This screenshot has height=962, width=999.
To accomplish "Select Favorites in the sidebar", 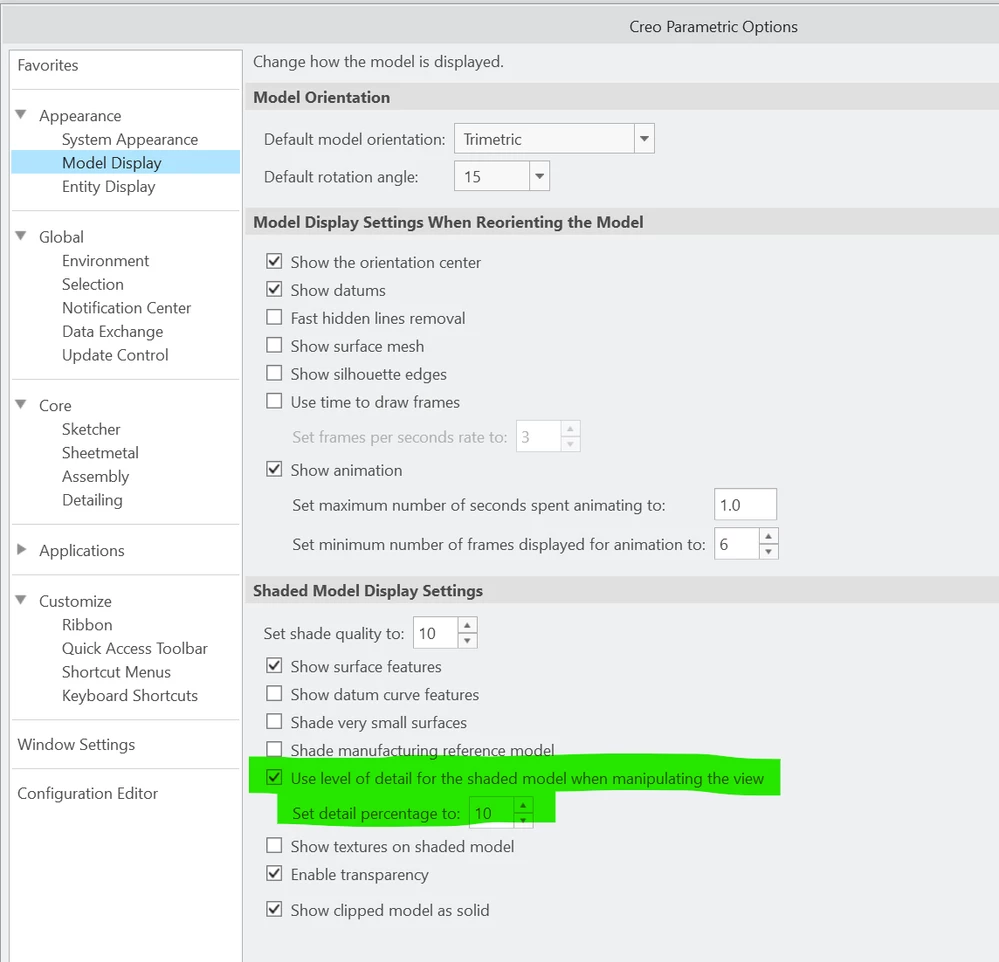I will coord(48,65).
